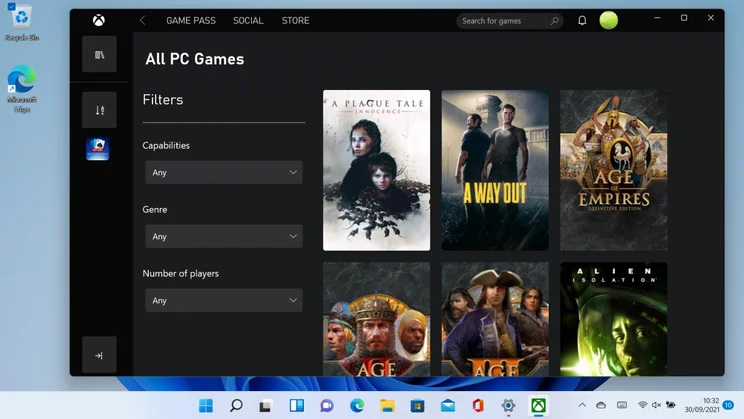Click the battery tray icon
Screen dimensions: 744x419
670,405
